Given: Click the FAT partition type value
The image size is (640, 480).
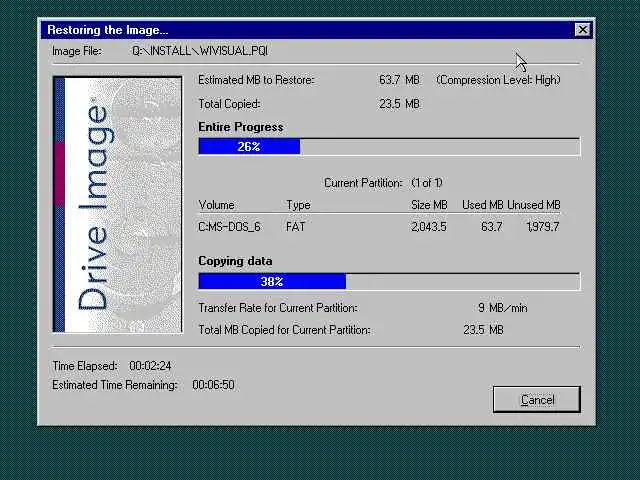Looking at the screenshot, I should 296,227.
